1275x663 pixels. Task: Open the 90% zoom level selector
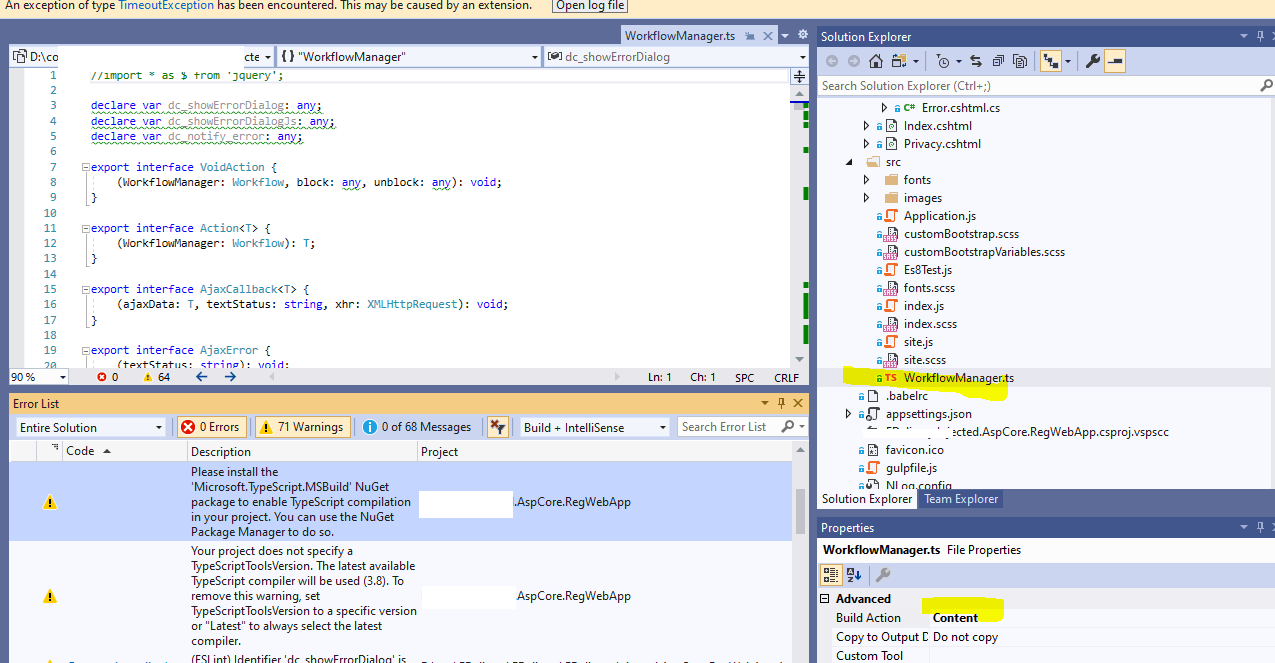(x=38, y=377)
